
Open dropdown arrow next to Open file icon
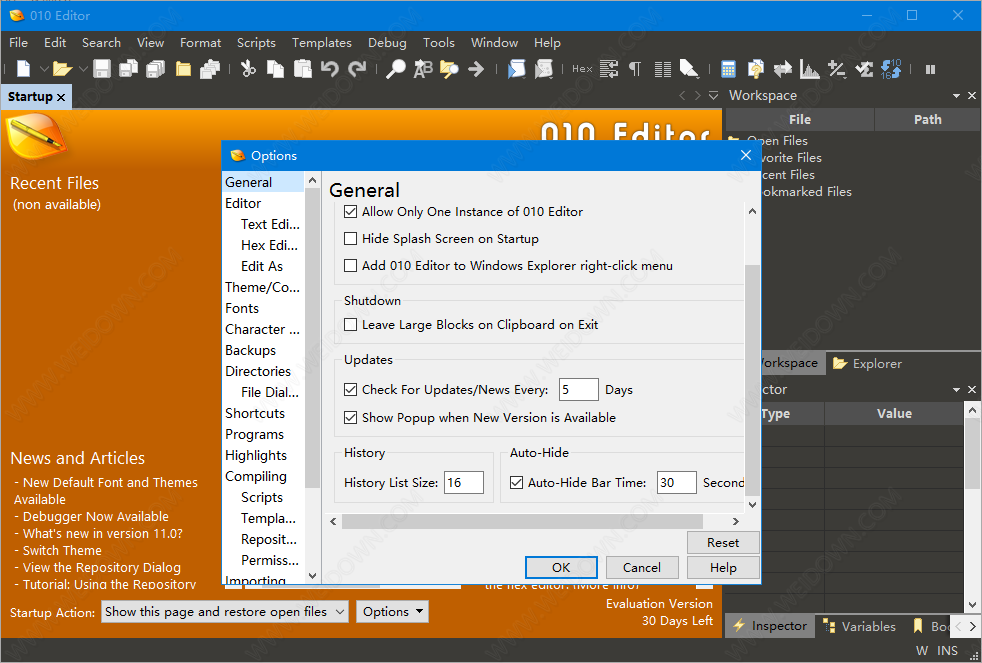coord(83,69)
